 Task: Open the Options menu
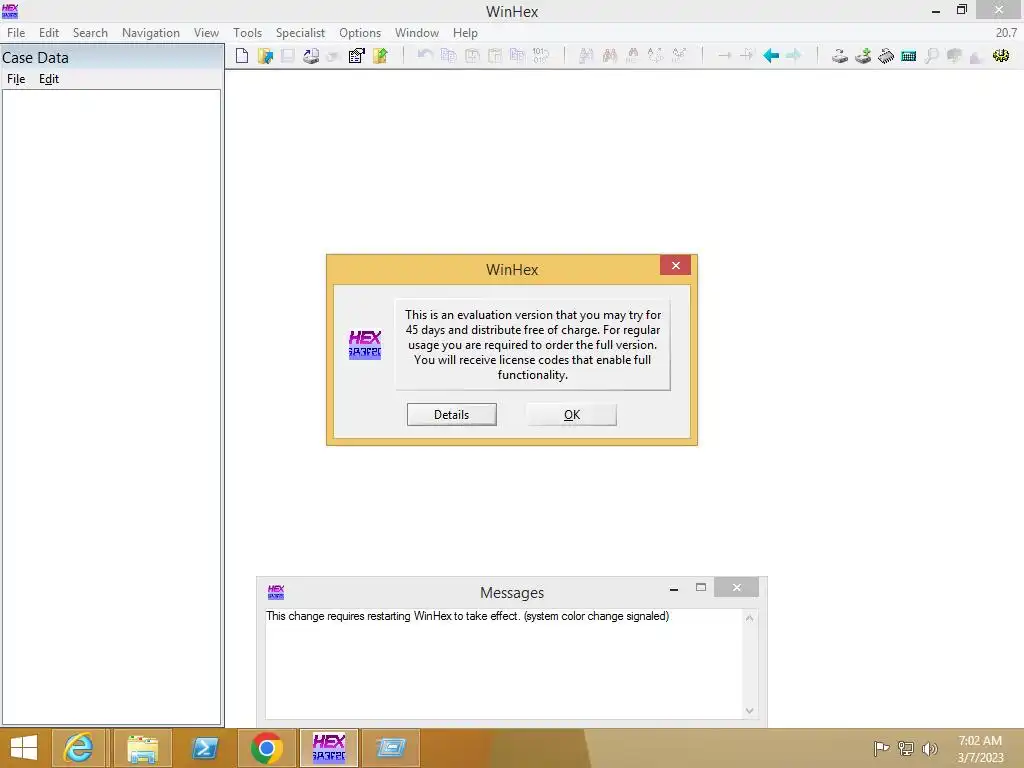[360, 33]
